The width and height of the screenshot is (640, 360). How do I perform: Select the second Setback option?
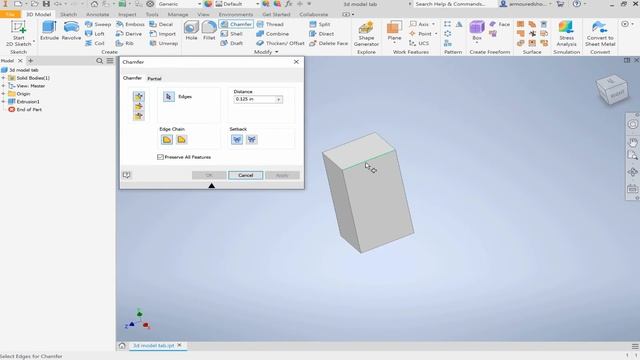[x=252, y=140]
